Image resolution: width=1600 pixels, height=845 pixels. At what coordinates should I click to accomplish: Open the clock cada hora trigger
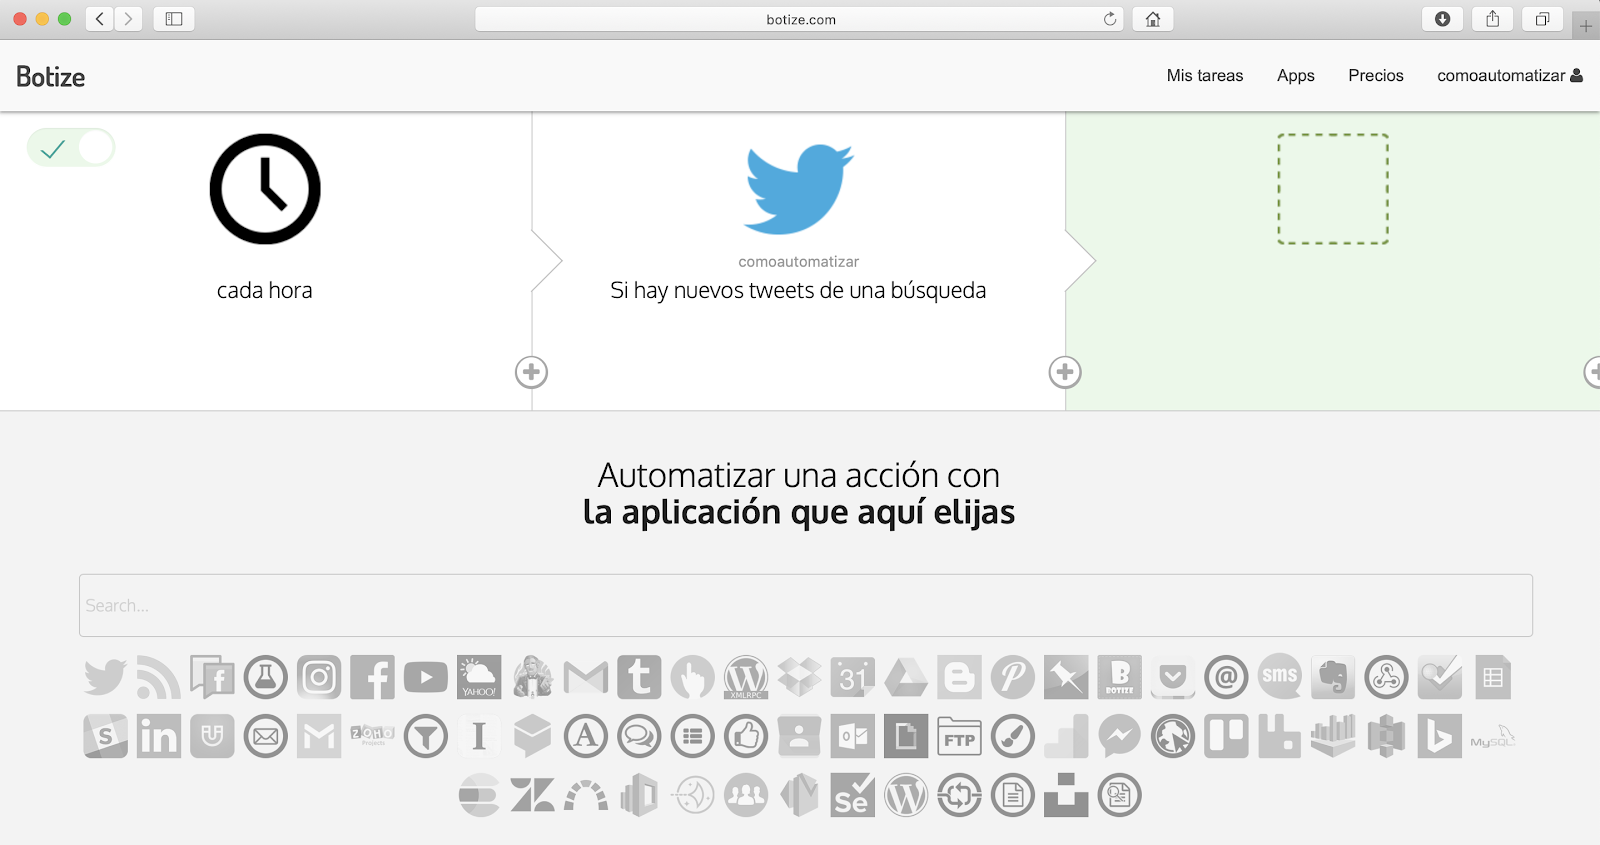265,189
